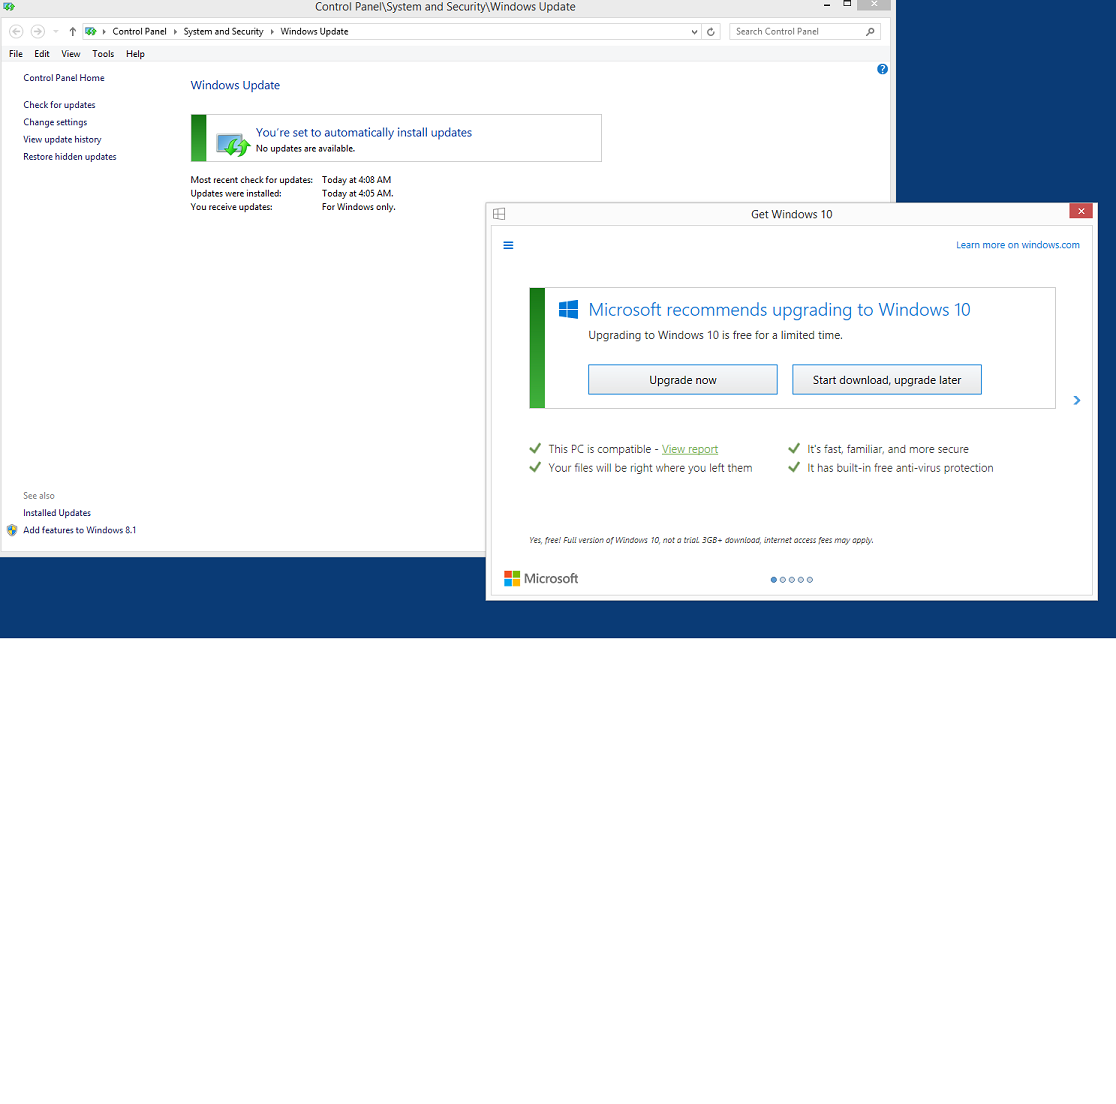Open the View menu

(70, 54)
